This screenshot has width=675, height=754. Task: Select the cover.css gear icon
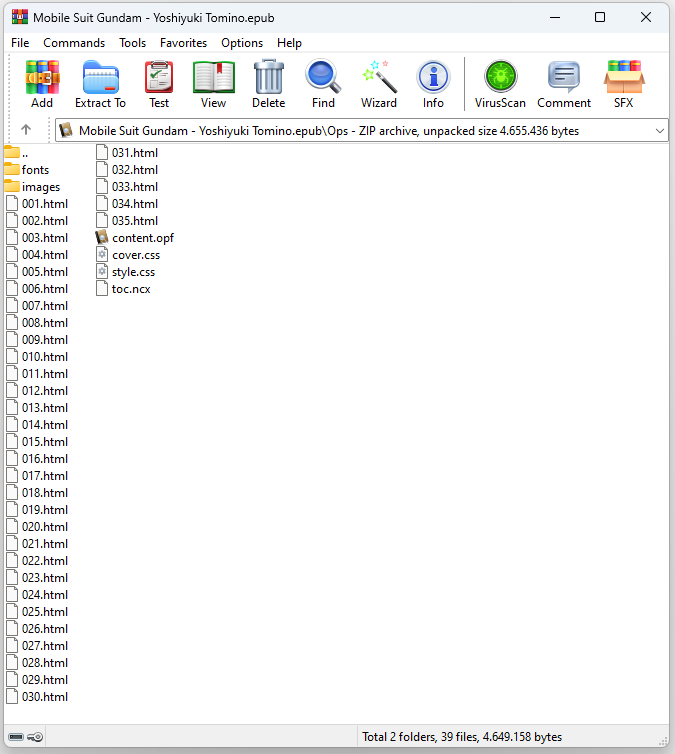tap(102, 254)
